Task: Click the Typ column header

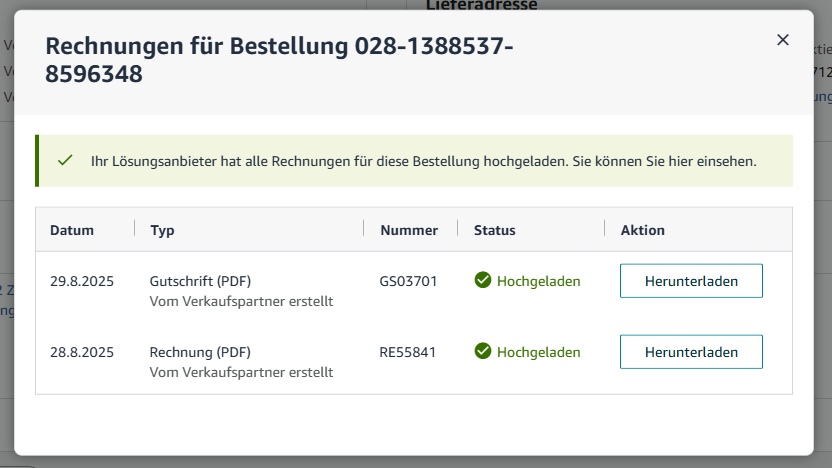Action: [x=162, y=230]
